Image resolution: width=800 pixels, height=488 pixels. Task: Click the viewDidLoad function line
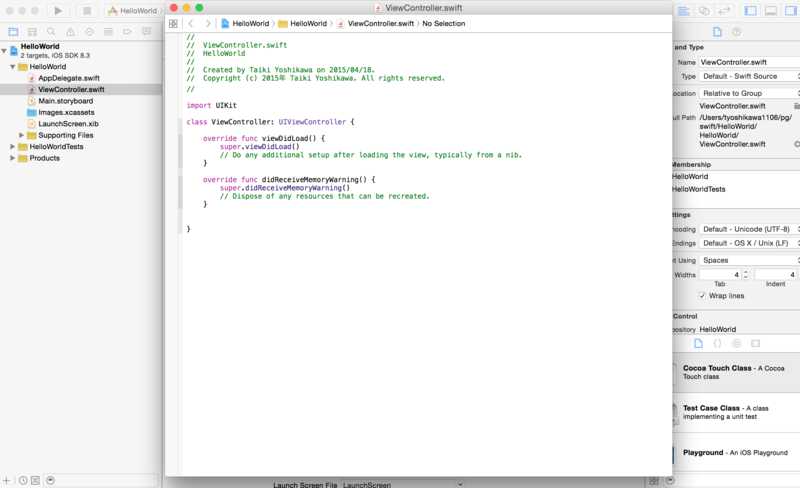(263, 138)
